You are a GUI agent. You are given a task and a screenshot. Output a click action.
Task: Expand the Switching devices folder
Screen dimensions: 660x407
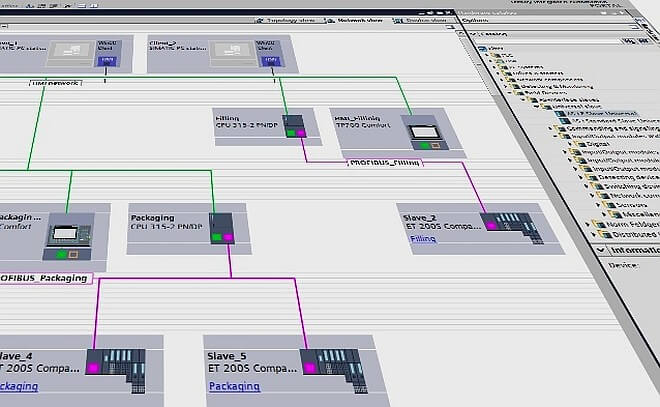point(586,186)
